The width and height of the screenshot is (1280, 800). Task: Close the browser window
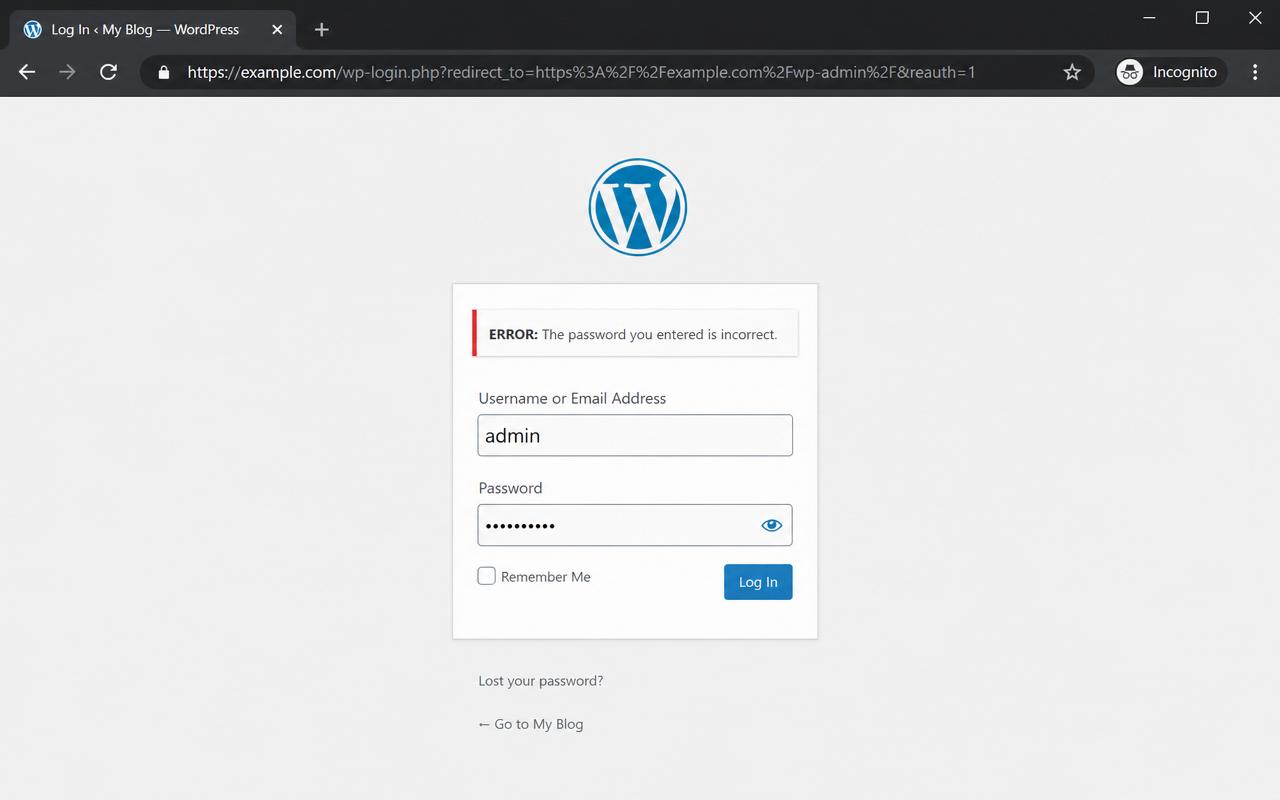1255,18
